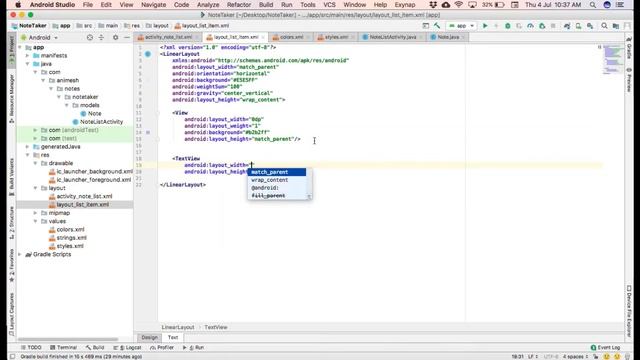This screenshot has height=360, width=640.
Task: Open the Resource Manager side tab
Action: tap(11, 98)
